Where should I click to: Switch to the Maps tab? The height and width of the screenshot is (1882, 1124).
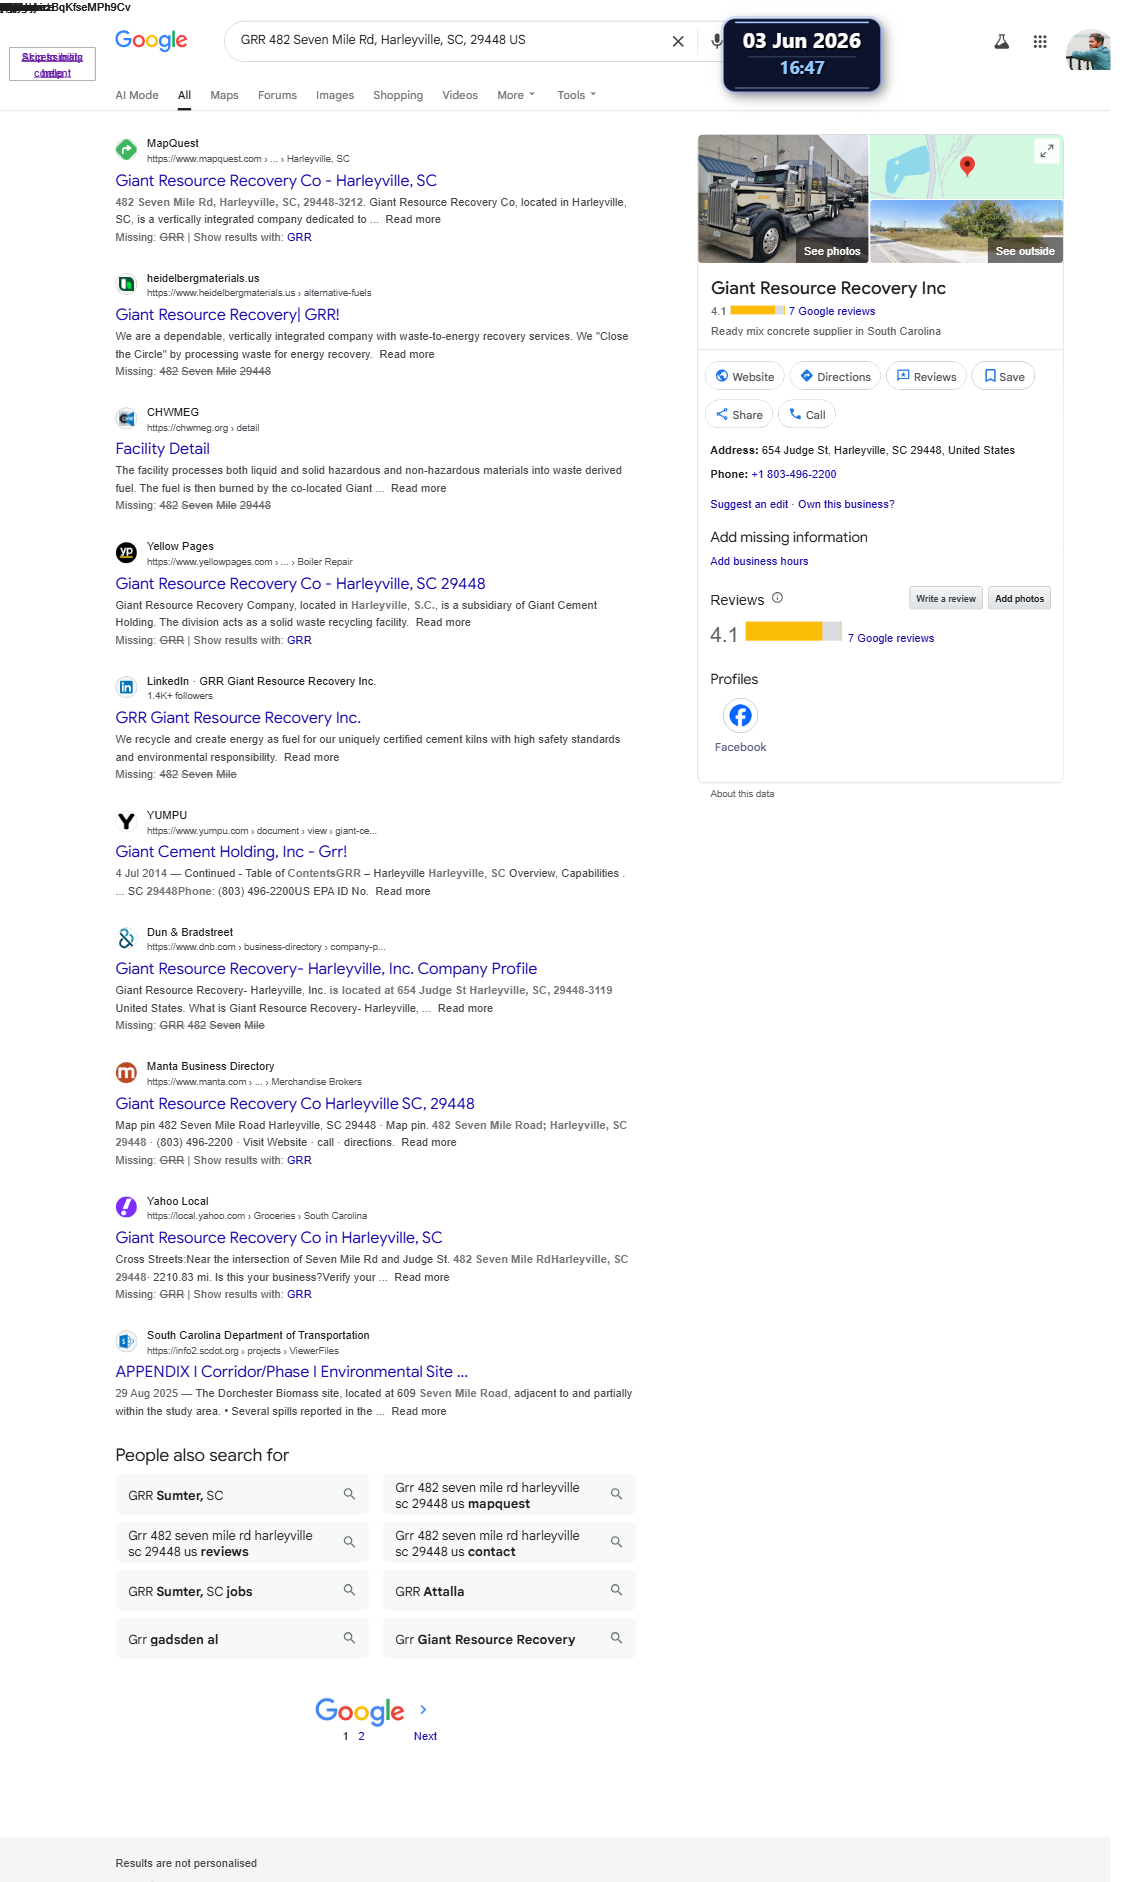coord(224,95)
